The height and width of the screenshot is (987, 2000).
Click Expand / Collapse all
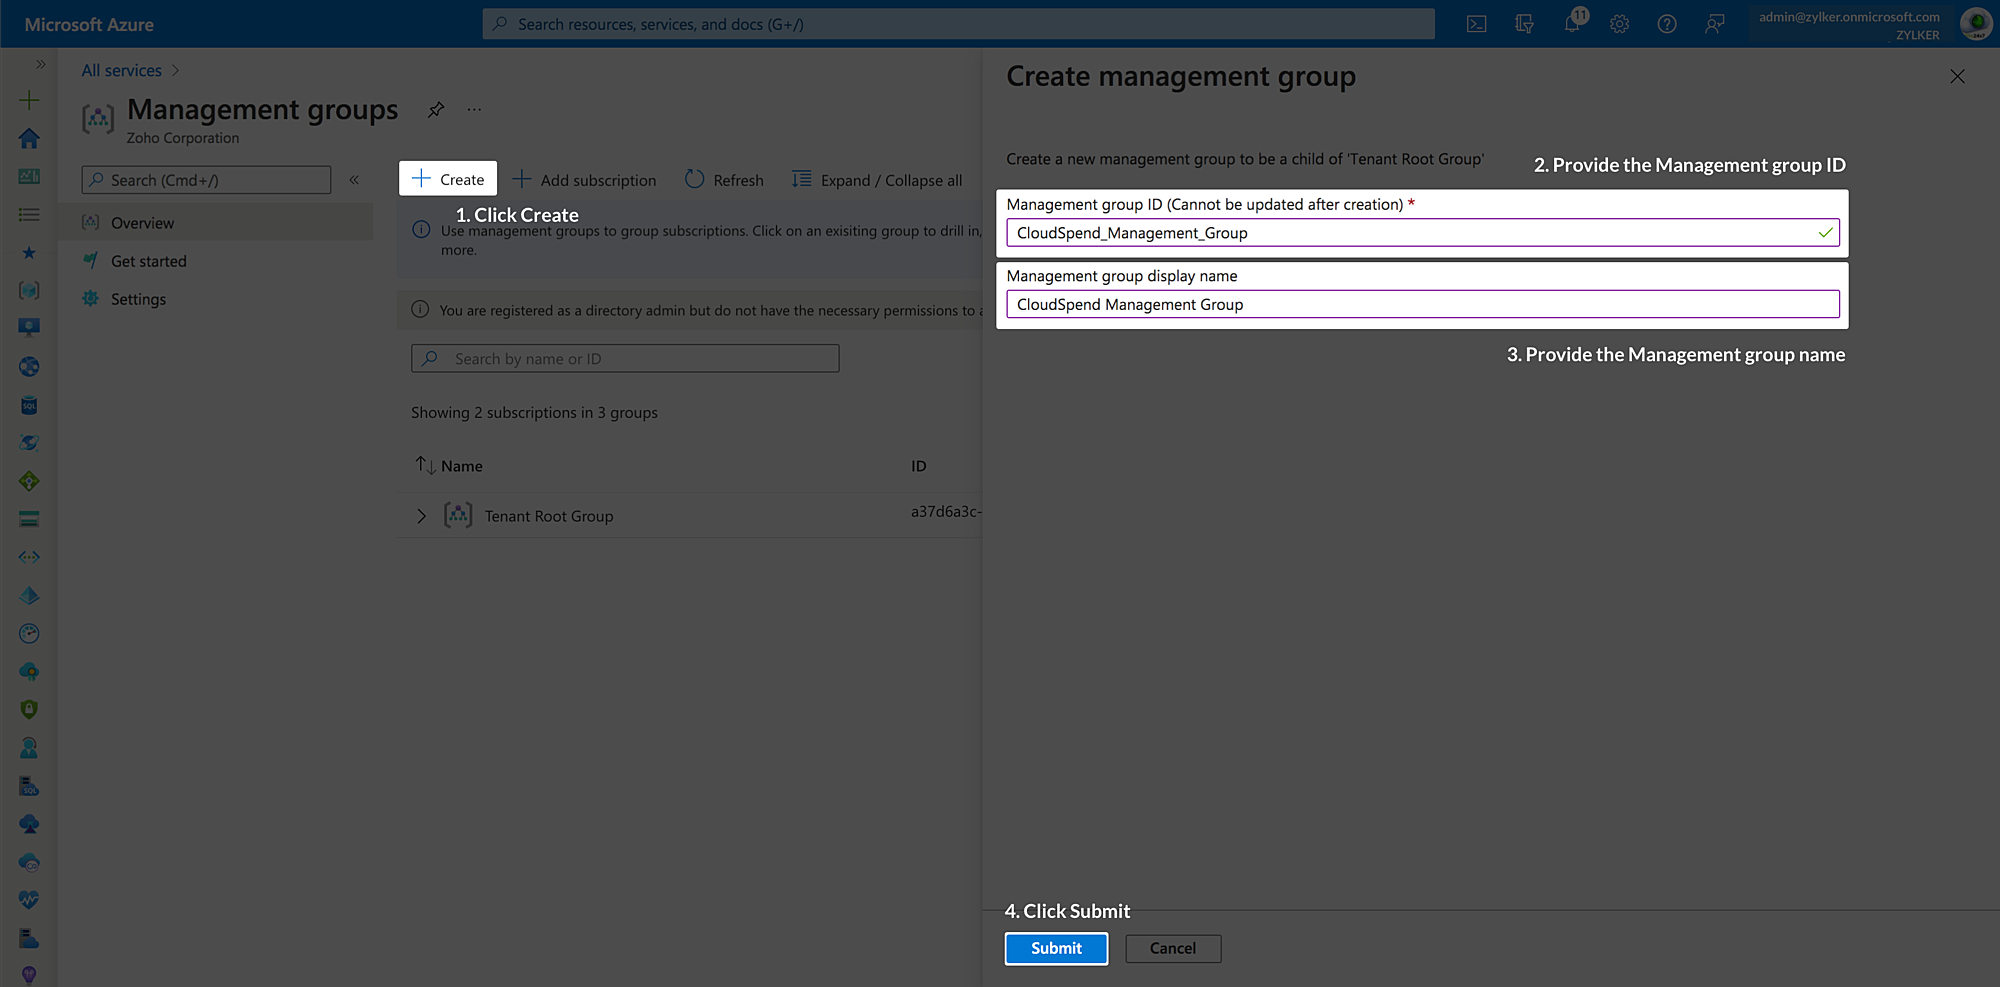pos(877,180)
